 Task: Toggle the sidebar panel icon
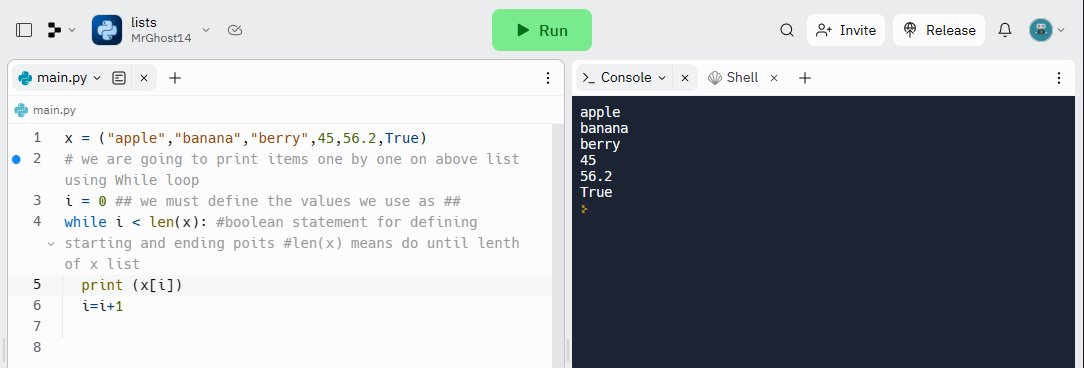tap(24, 30)
